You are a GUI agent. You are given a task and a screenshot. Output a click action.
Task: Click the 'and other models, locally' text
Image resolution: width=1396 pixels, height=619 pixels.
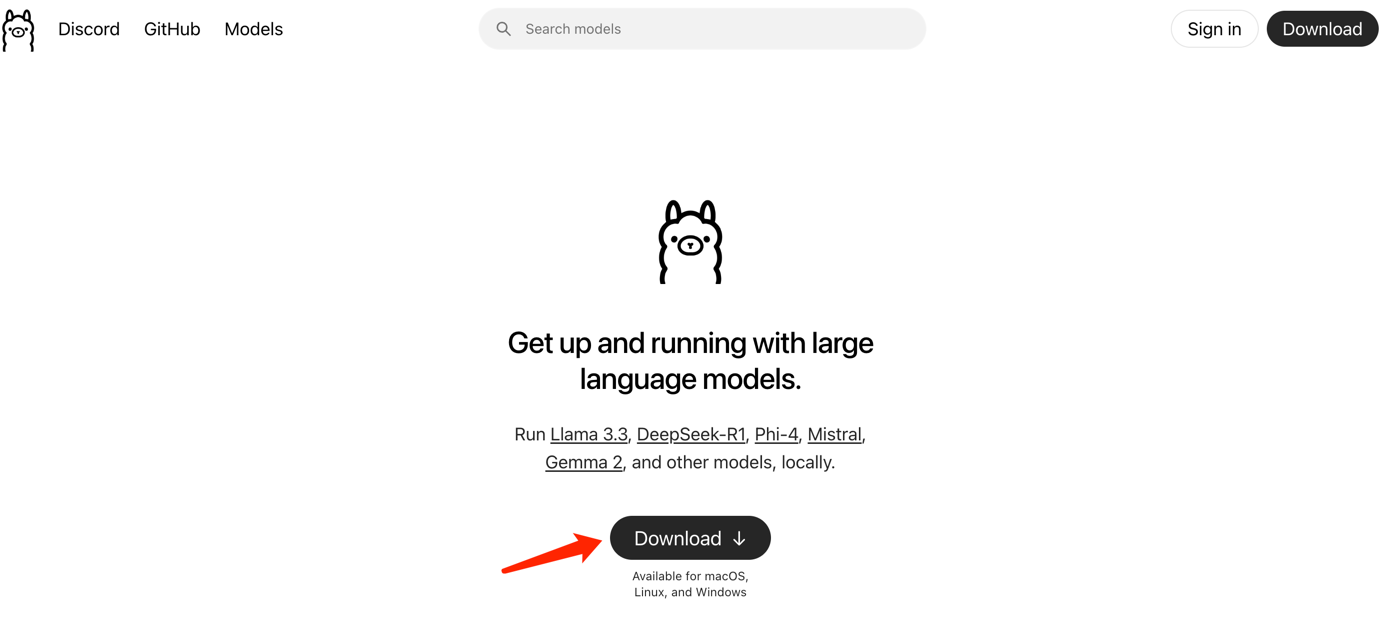[734, 462]
